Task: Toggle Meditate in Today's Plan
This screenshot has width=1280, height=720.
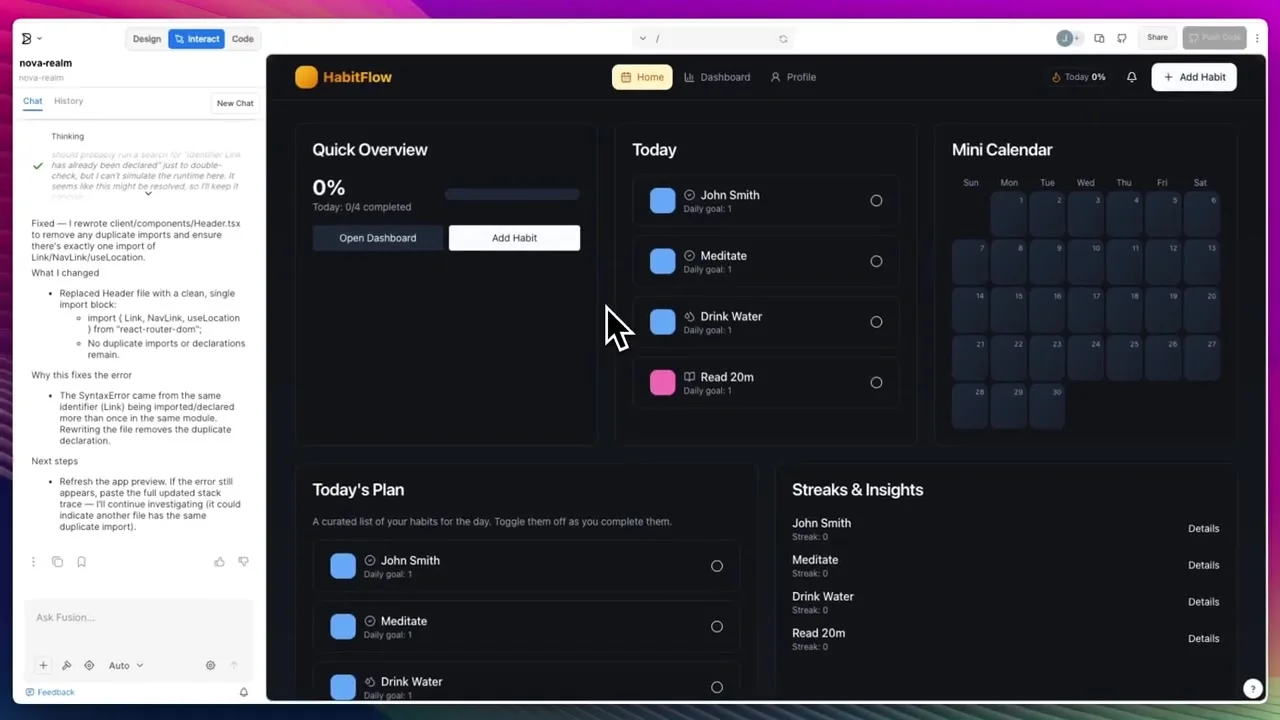Action: (x=717, y=627)
